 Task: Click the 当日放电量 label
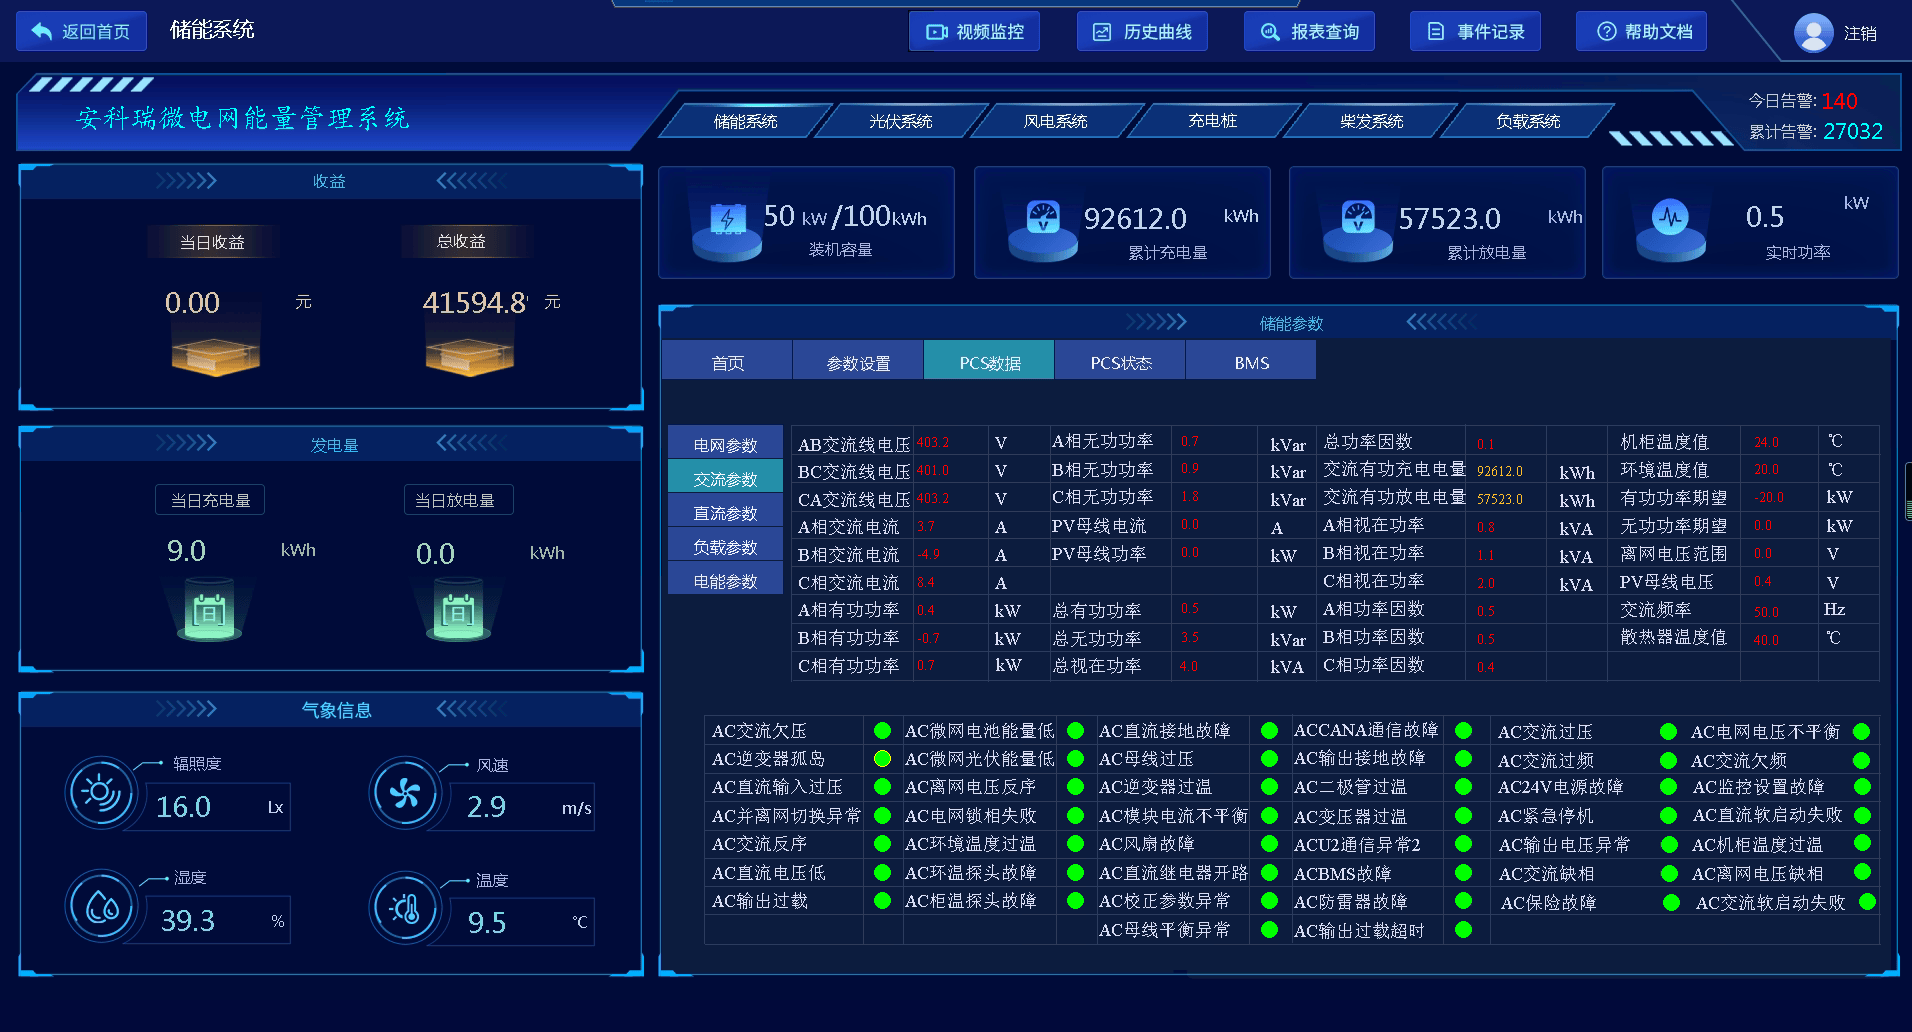458,500
